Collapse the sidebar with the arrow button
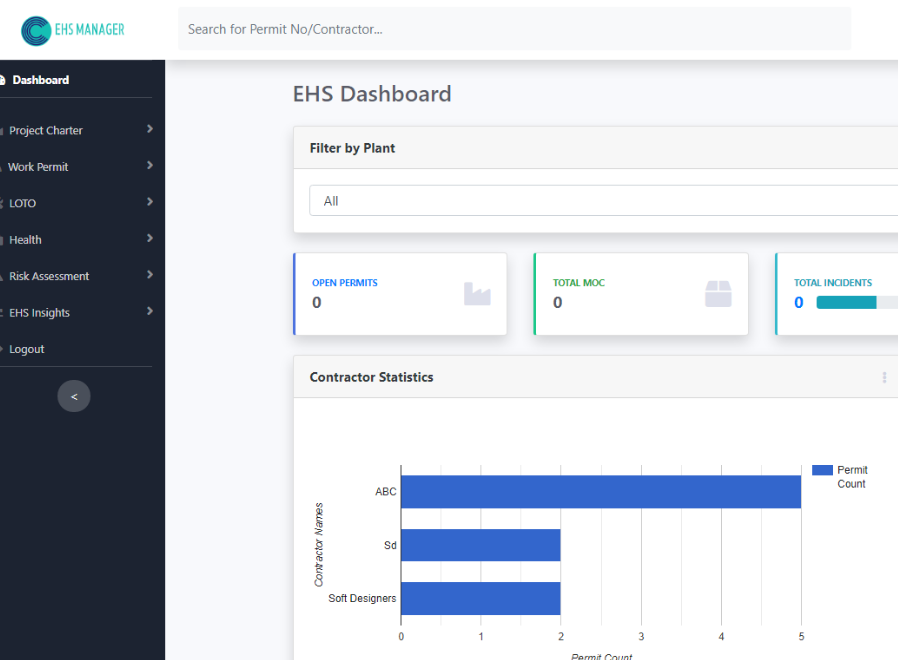Screen dimensions: 898x660 pos(74,396)
